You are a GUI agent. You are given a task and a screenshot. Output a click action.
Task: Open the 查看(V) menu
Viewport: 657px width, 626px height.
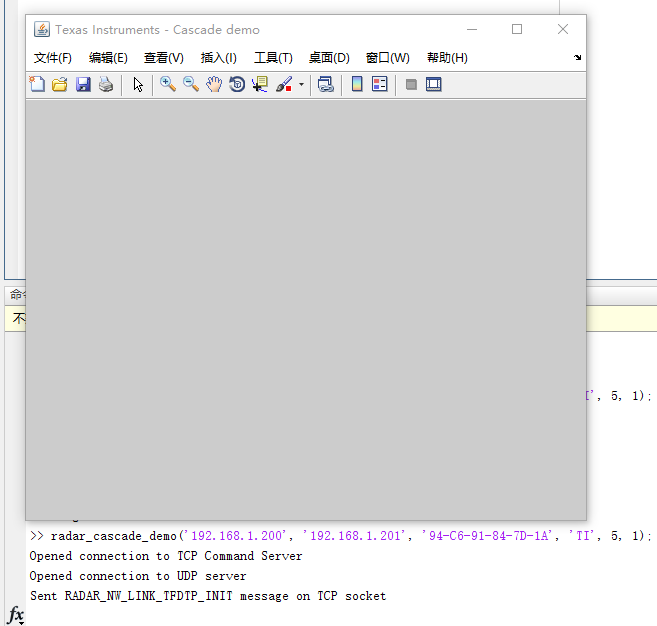point(164,58)
